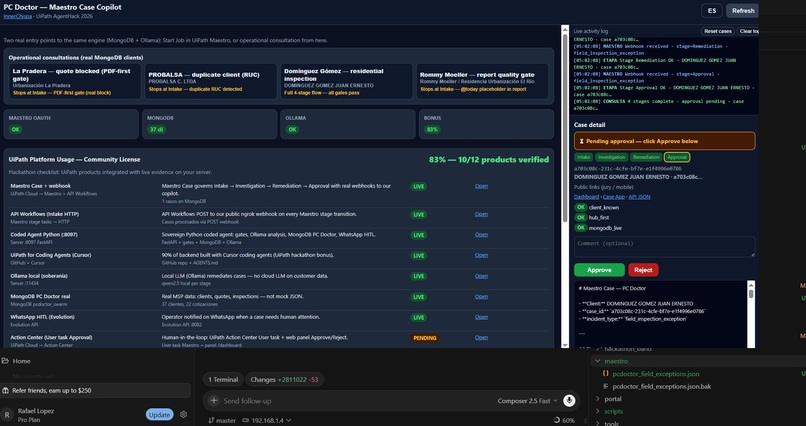
Task: Expand the scripts folder
Action: [x=597, y=411]
